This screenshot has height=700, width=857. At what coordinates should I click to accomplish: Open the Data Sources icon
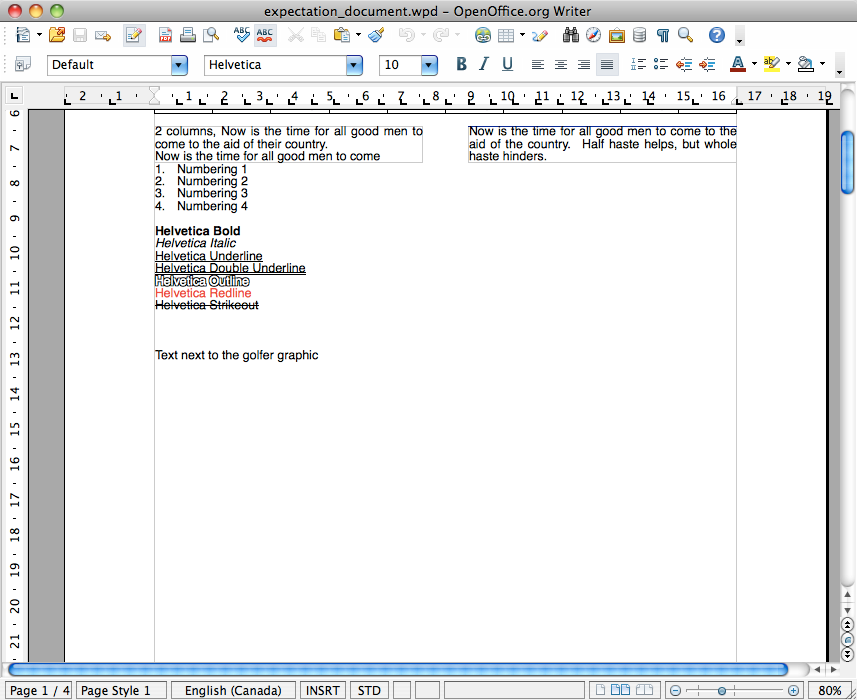[639, 36]
